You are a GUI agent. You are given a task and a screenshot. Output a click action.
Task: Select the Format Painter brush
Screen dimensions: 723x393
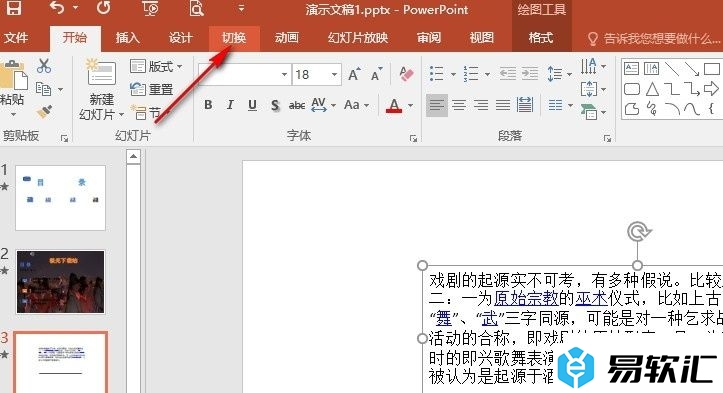44,111
